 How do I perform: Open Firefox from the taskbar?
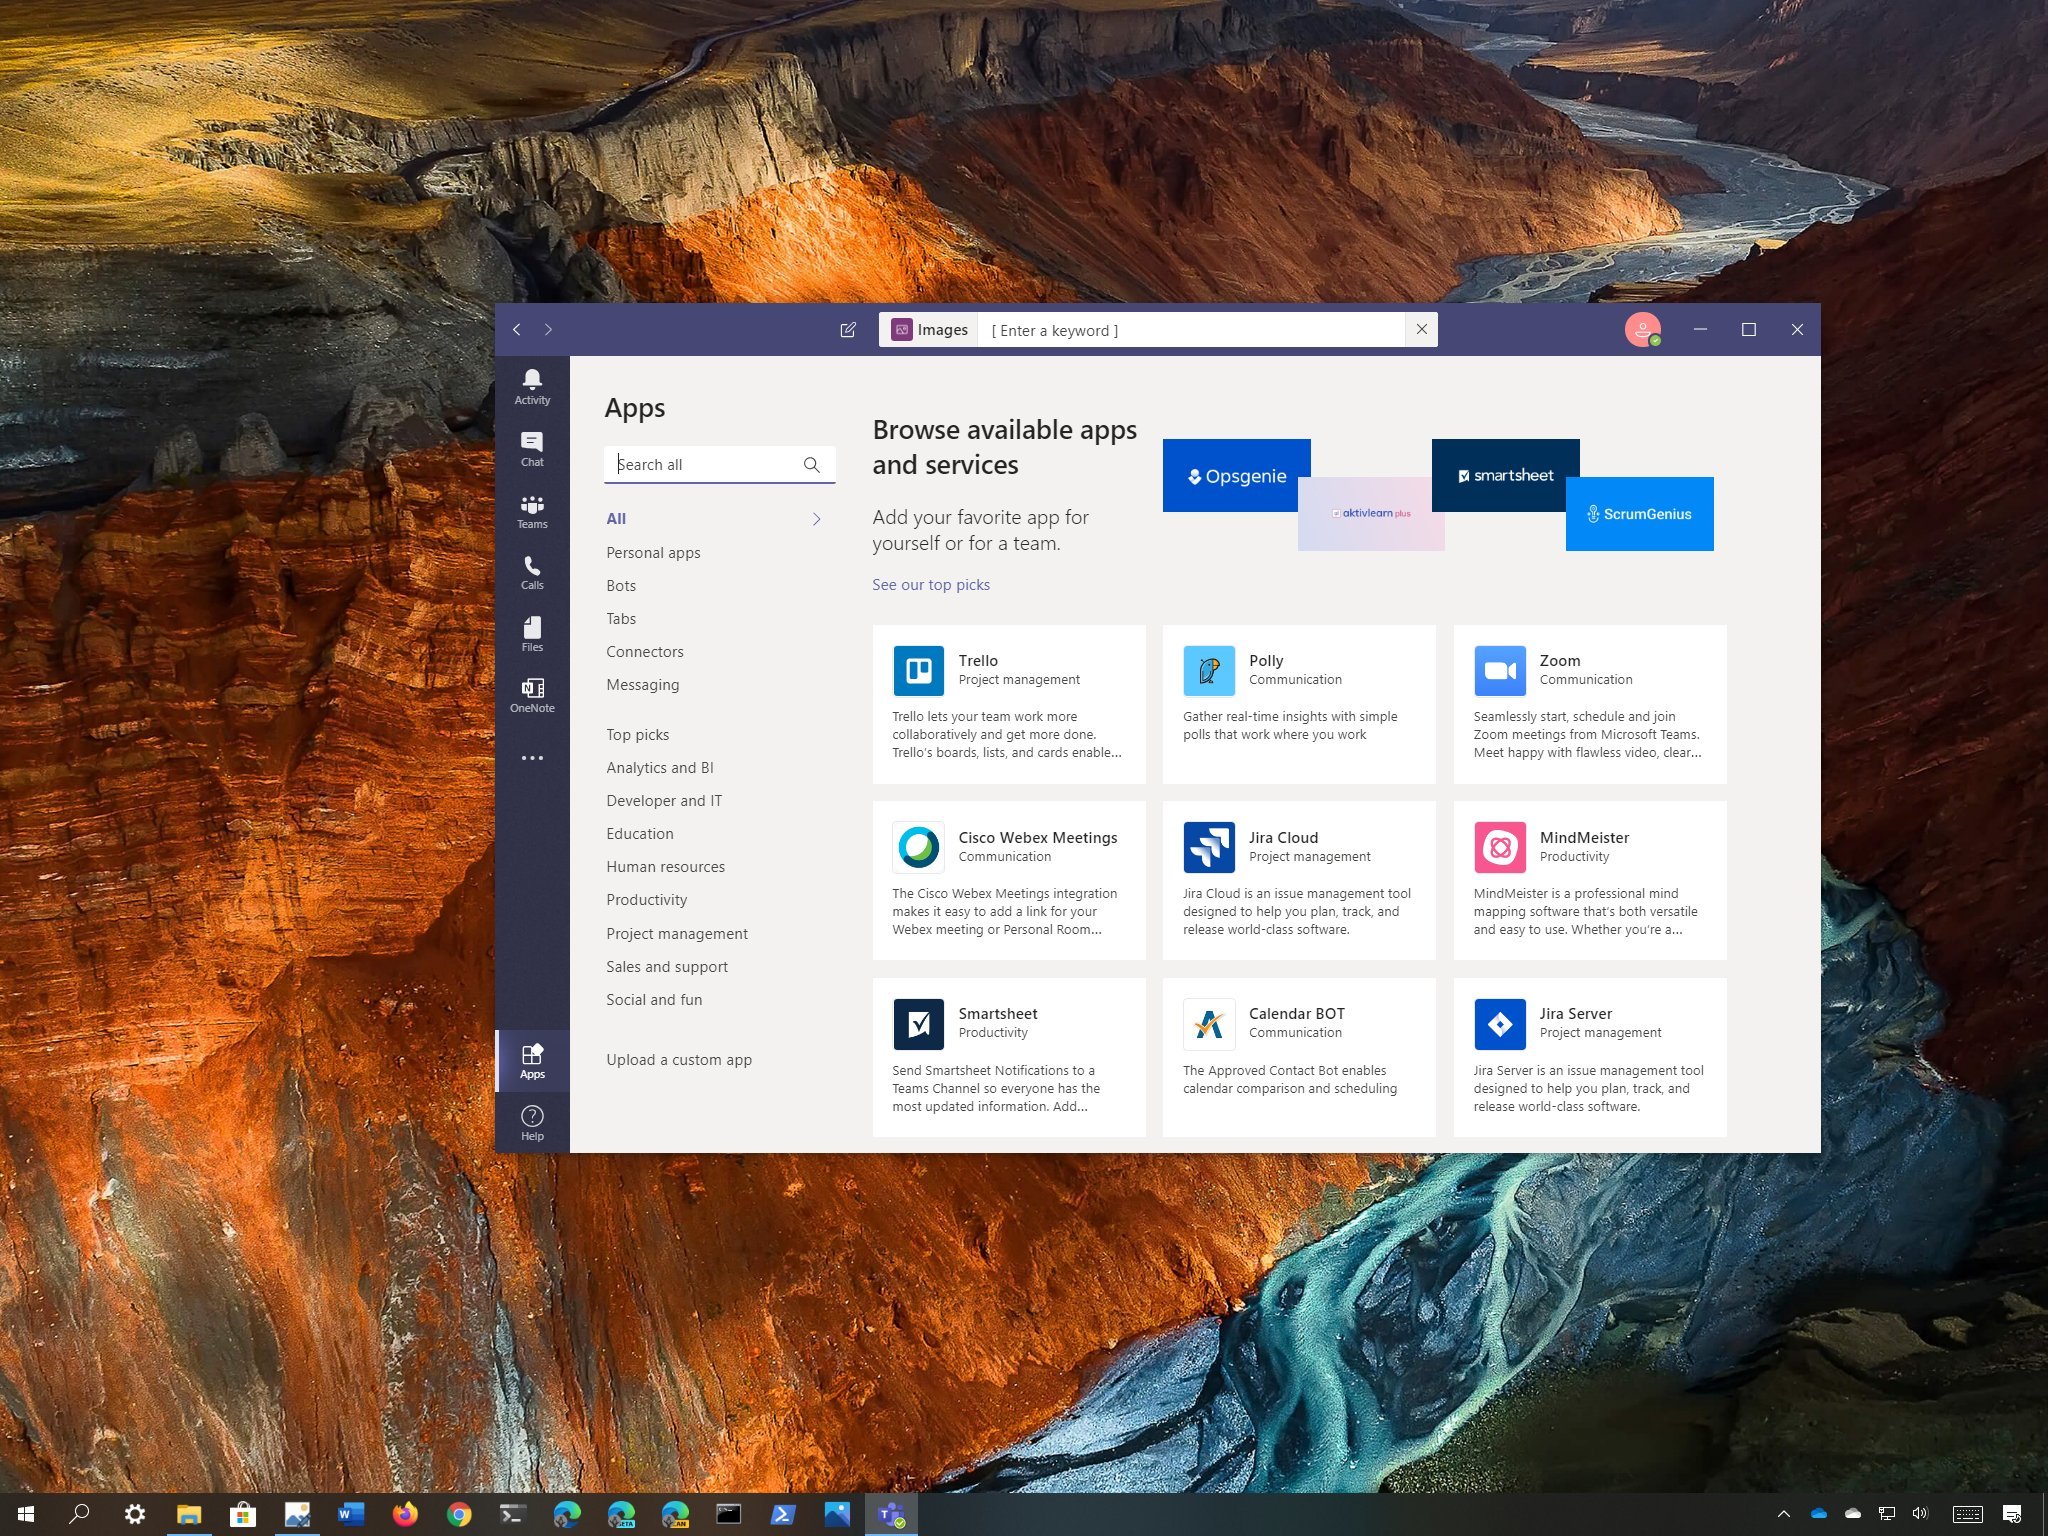(405, 1514)
